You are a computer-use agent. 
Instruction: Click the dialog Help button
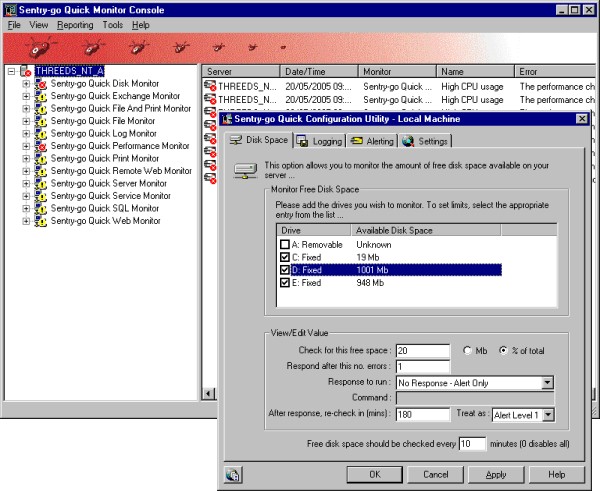coord(557,475)
